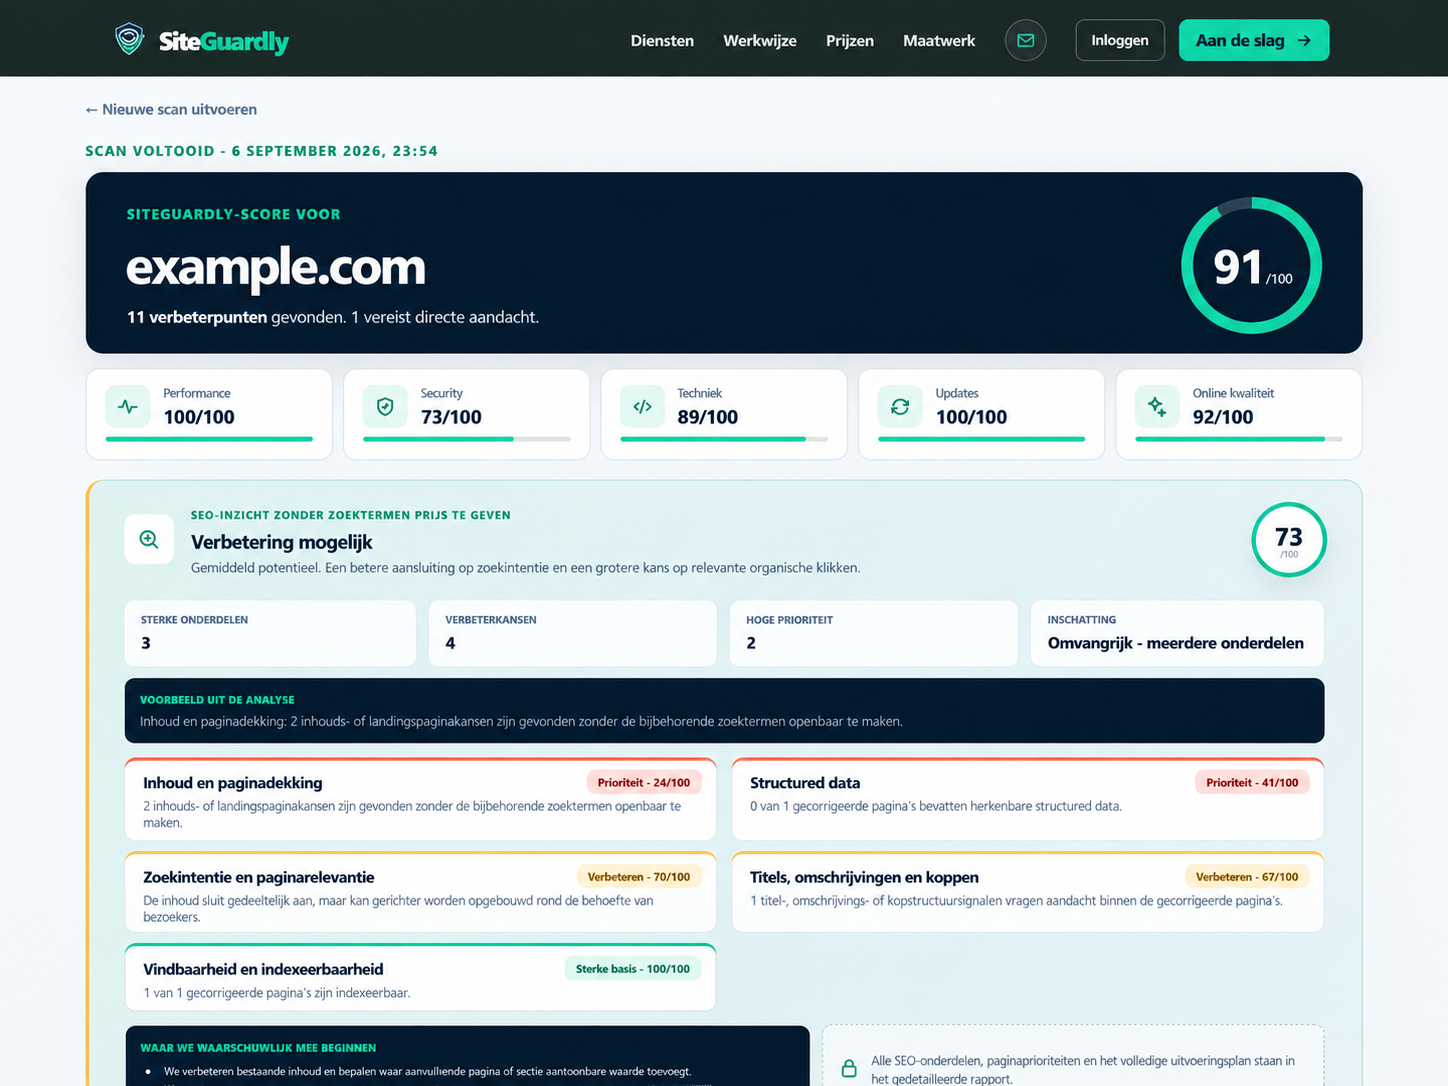Click the Online kwaliteit 92/100 score text
1448x1086 pixels.
coord(1223,417)
